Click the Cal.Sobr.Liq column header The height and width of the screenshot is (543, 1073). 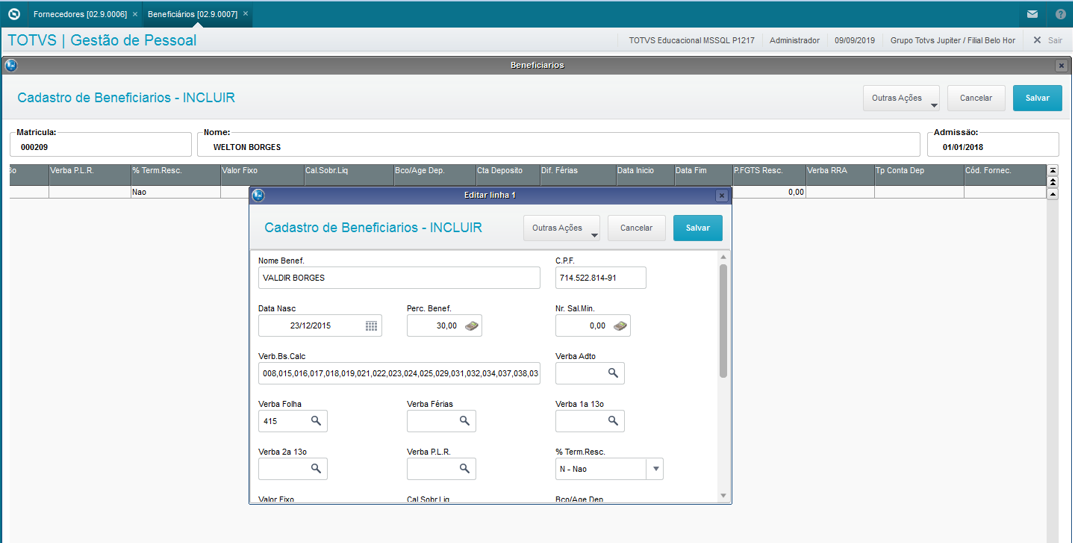349,175
